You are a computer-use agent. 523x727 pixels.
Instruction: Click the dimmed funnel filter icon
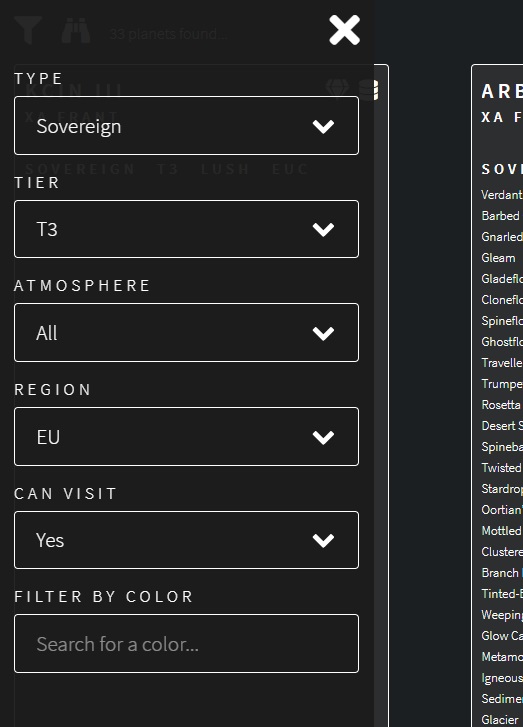coord(28,30)
